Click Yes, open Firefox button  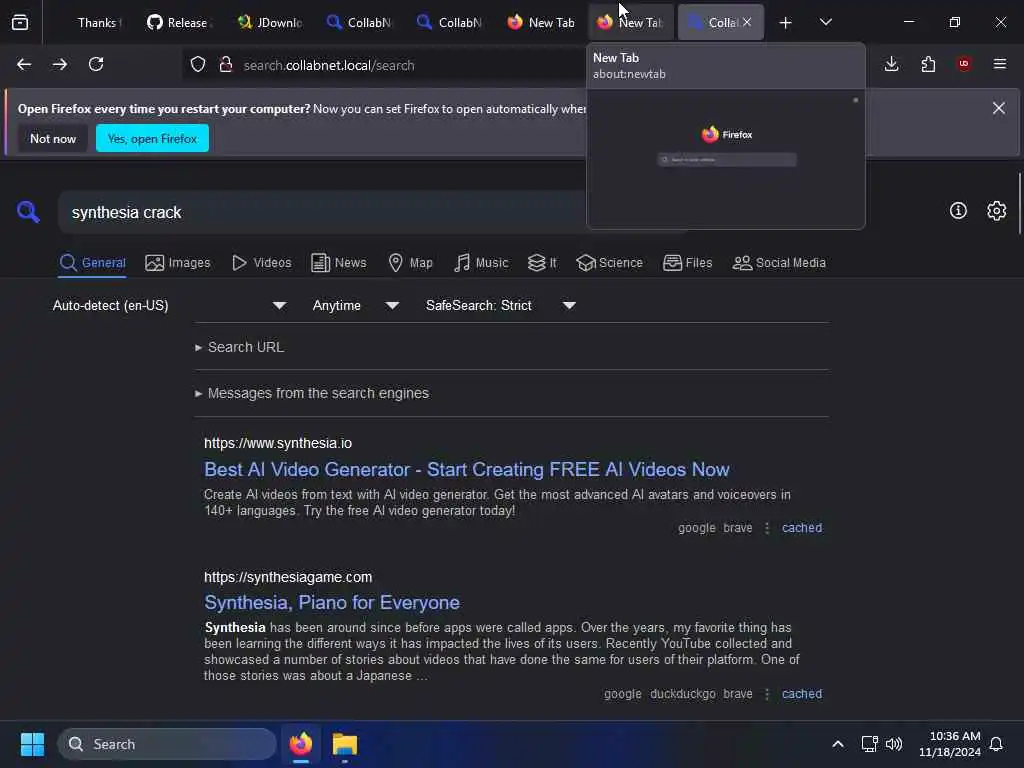point(152,138)
